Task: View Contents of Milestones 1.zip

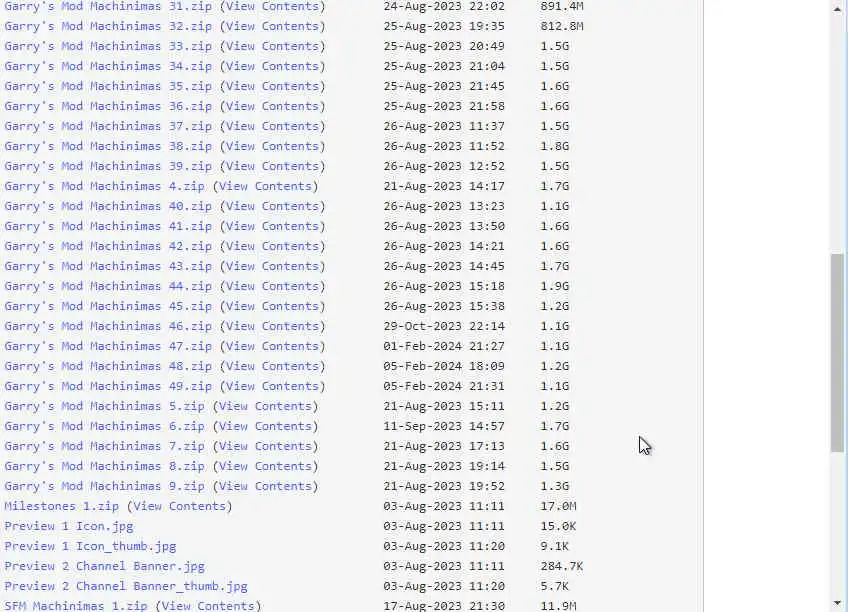Action: [180, 507]
